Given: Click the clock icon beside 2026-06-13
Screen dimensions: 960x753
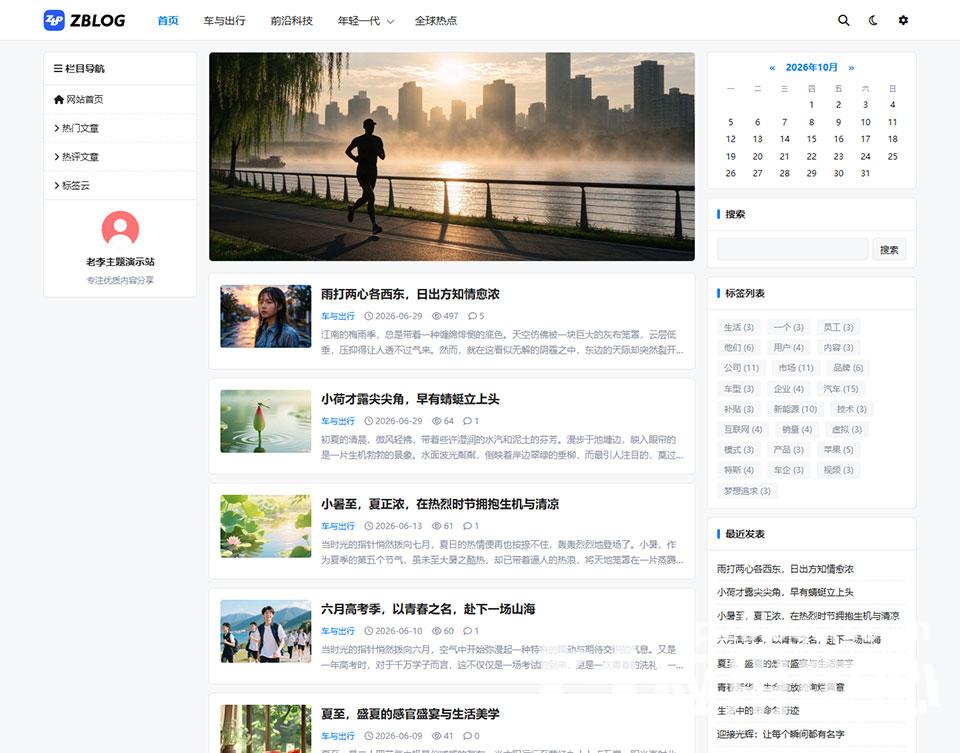Looking at the screenshot, I should tap(369, 526).
